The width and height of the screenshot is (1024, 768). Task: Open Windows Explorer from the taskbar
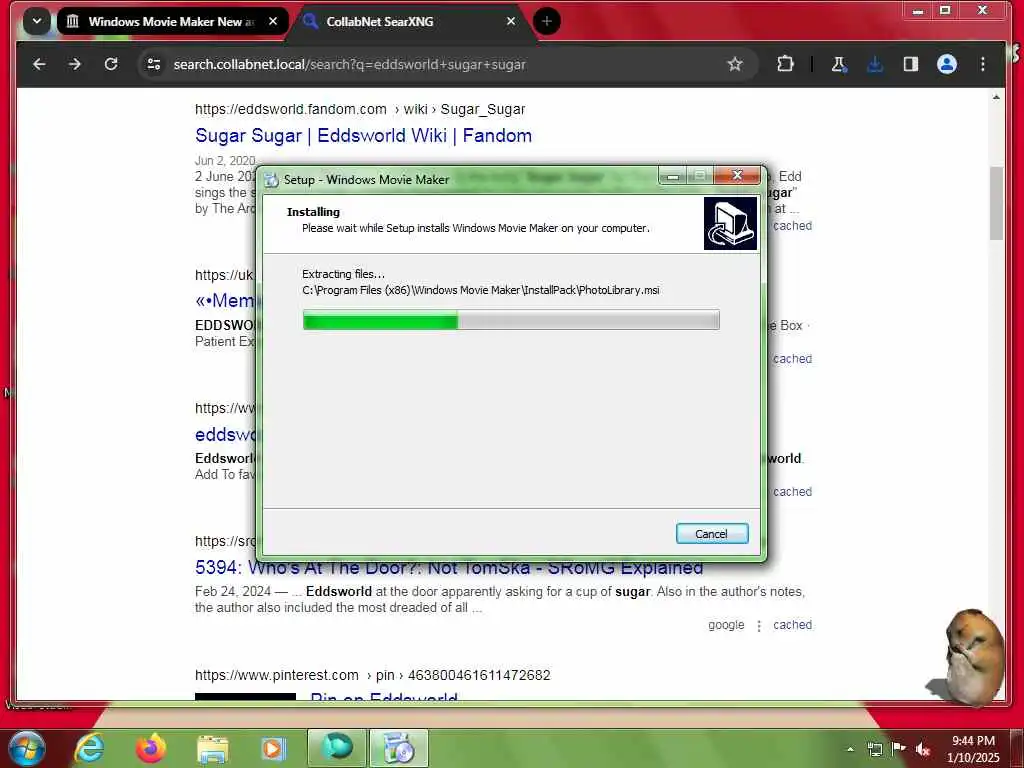[212, 748]
